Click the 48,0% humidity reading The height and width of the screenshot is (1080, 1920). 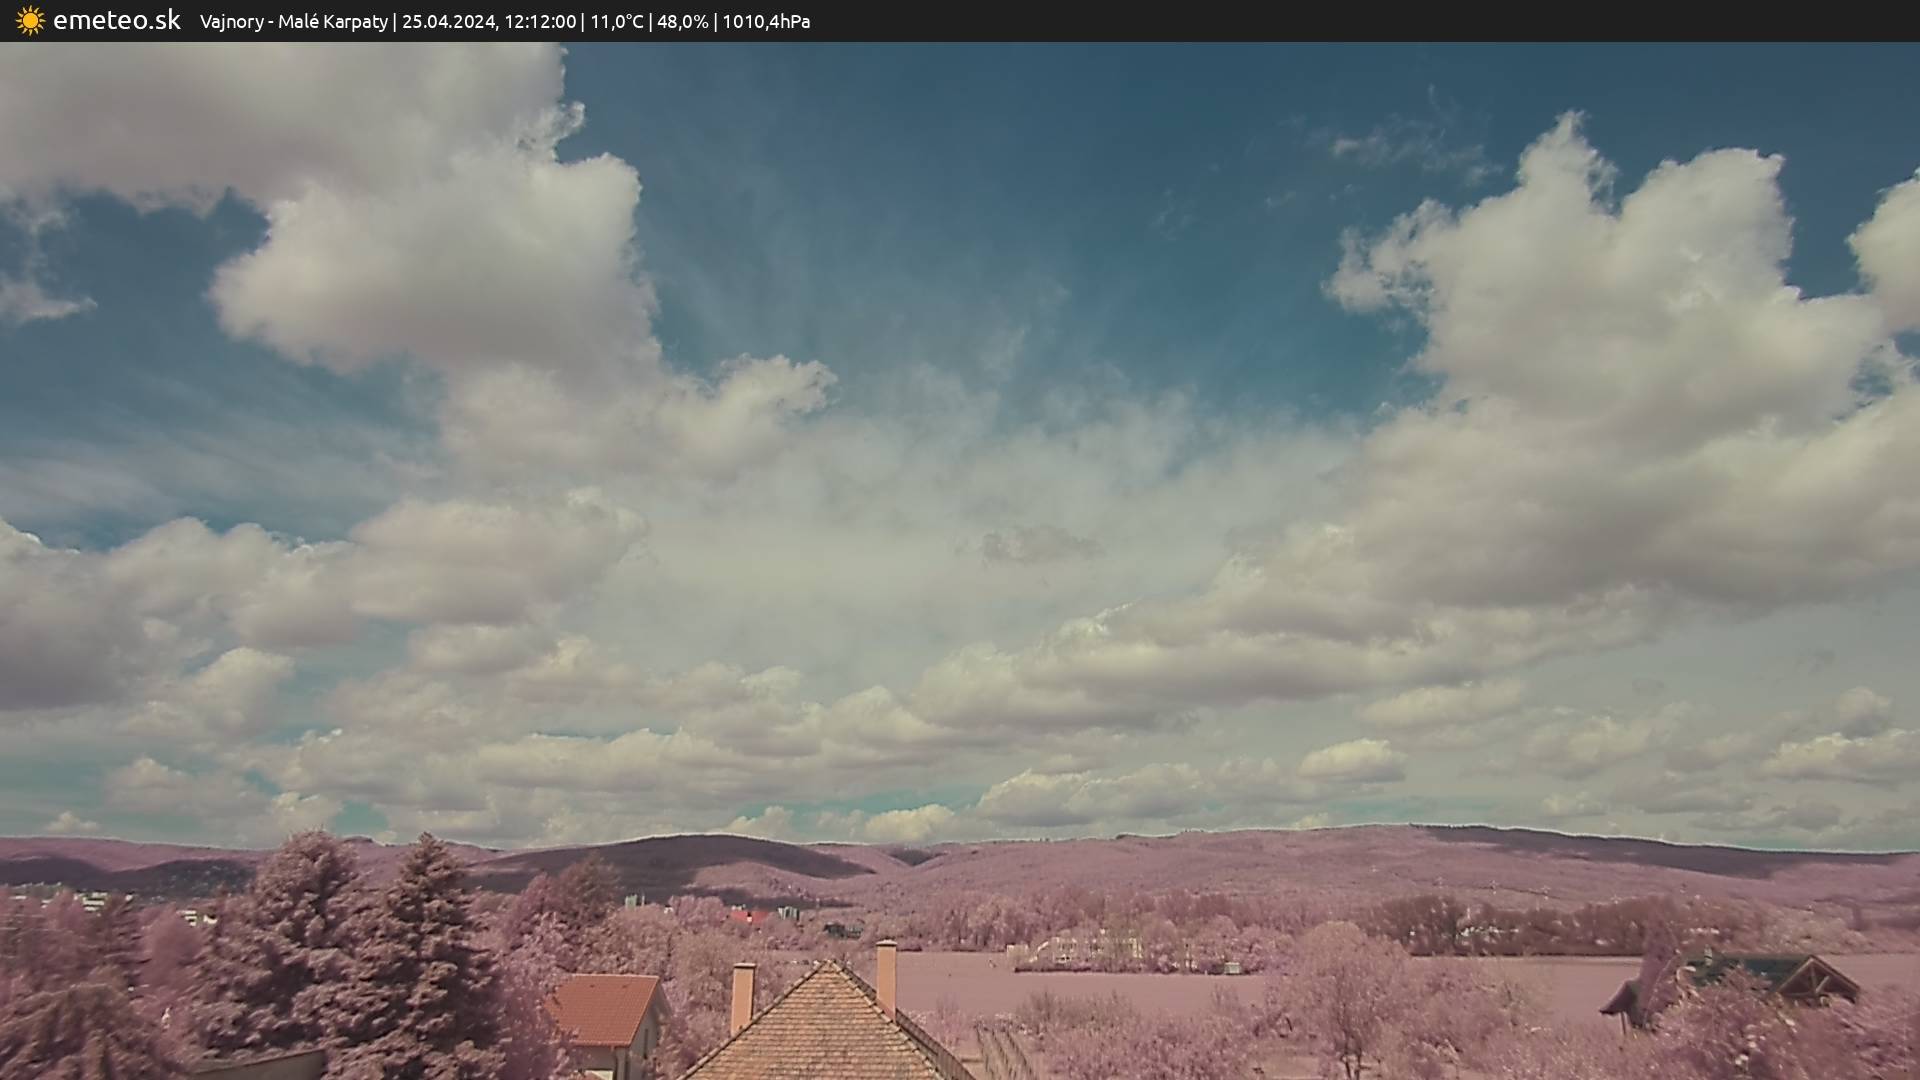click(x=682, y=22)
